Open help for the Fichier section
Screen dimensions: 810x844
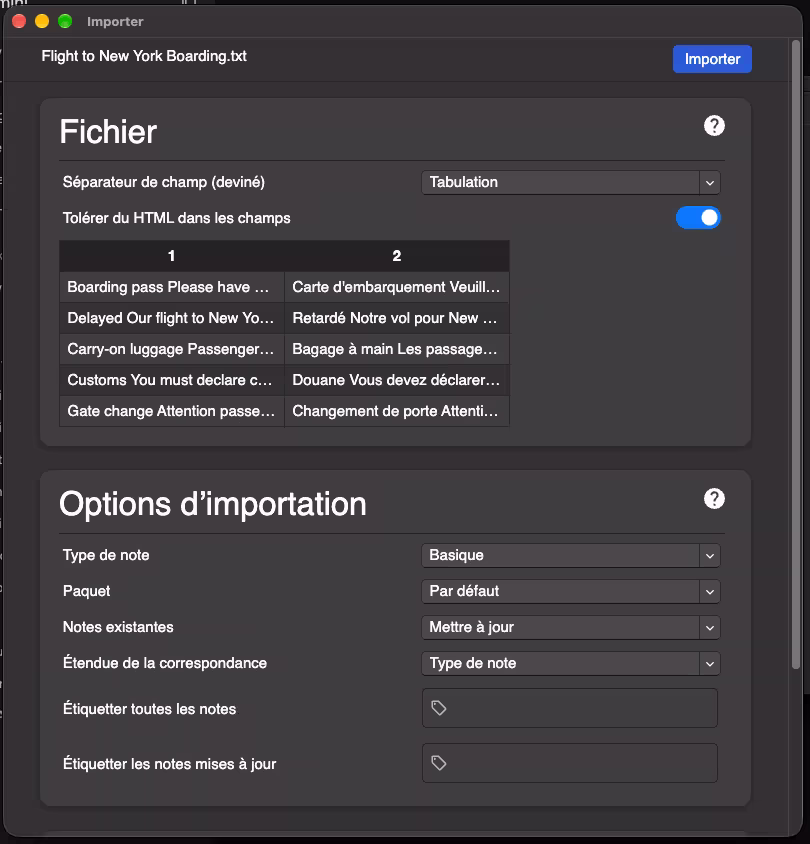(x=714, y=126)
